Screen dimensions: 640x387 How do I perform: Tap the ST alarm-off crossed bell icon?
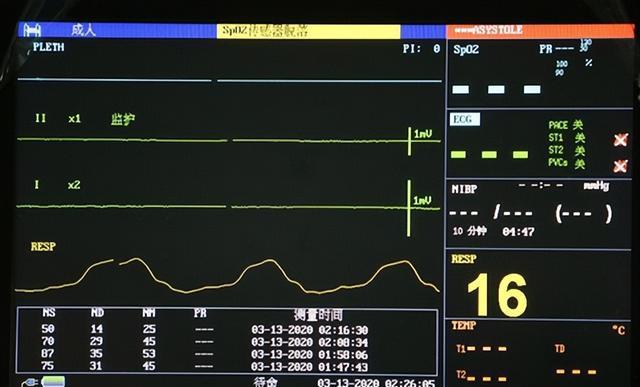click(x=620, y=140)
